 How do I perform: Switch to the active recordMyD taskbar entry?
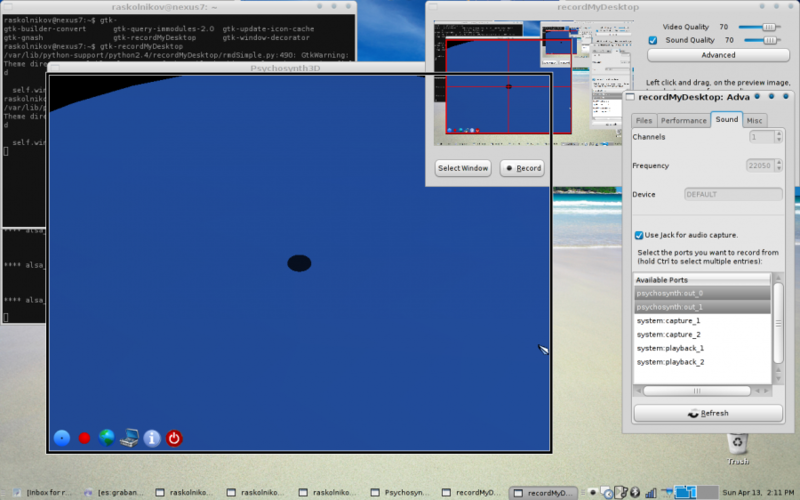point(544,492)
